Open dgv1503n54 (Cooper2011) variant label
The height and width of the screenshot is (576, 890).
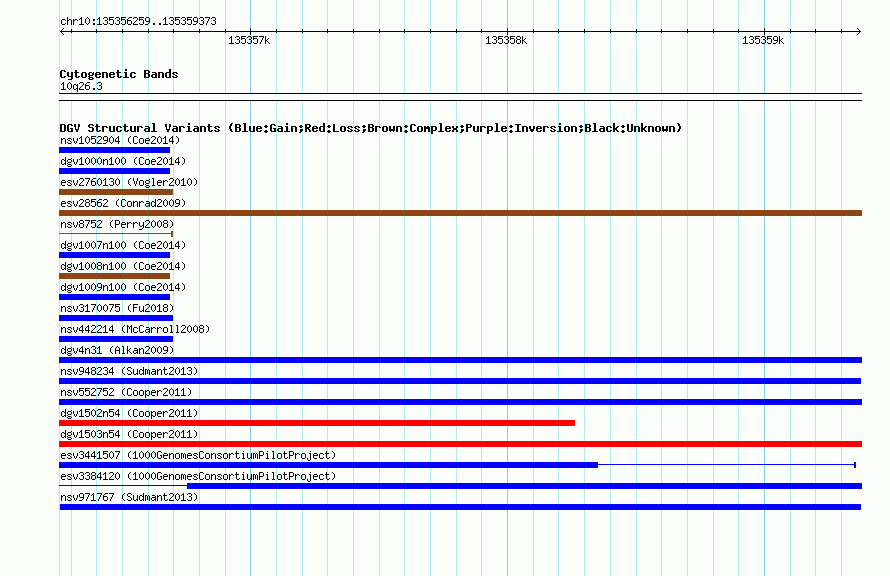coord(129,434)
